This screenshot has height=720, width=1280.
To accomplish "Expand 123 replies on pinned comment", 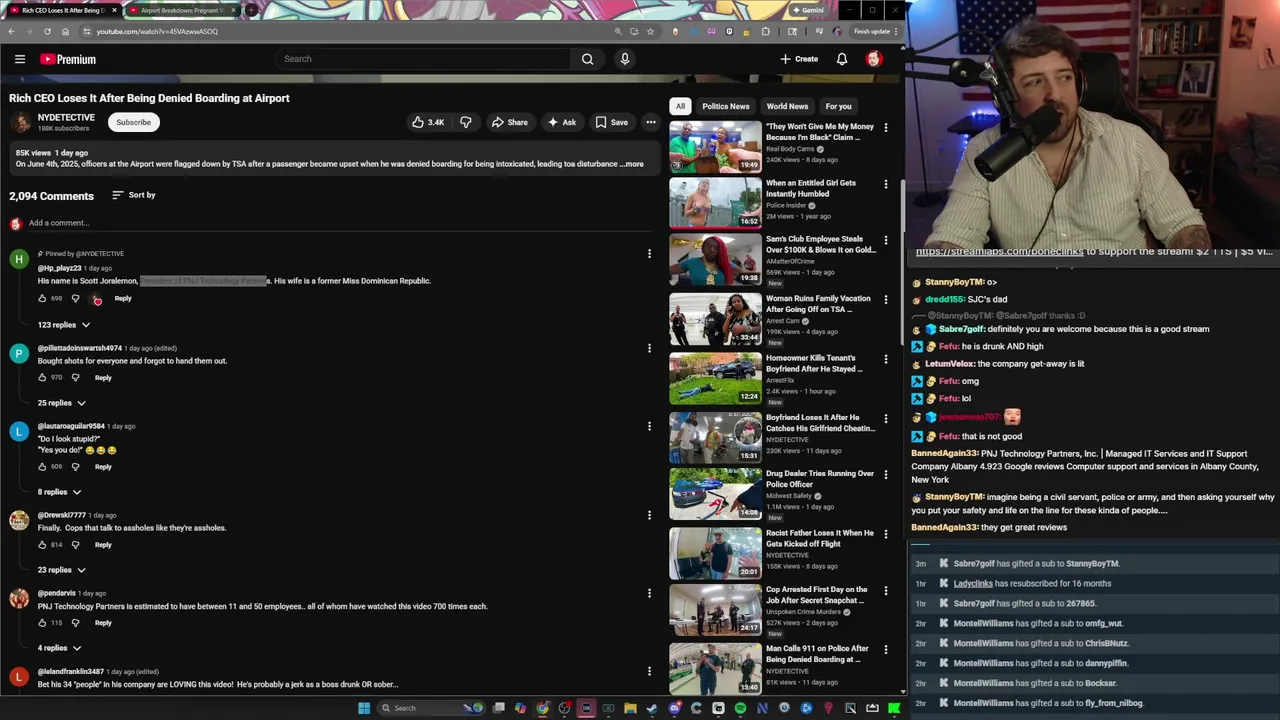I will pyautogui.click(x=64, y=325).
